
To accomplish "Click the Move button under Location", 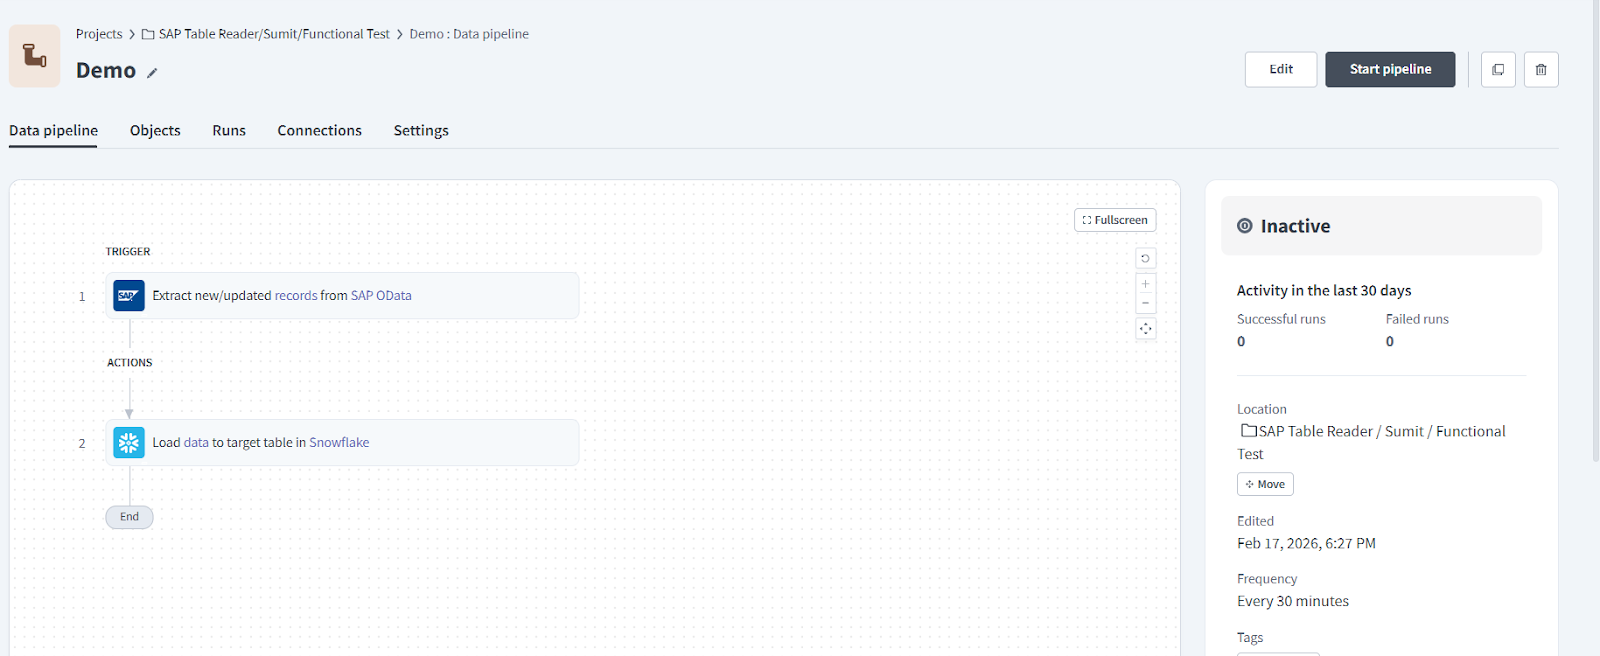I will (1265, 484).
